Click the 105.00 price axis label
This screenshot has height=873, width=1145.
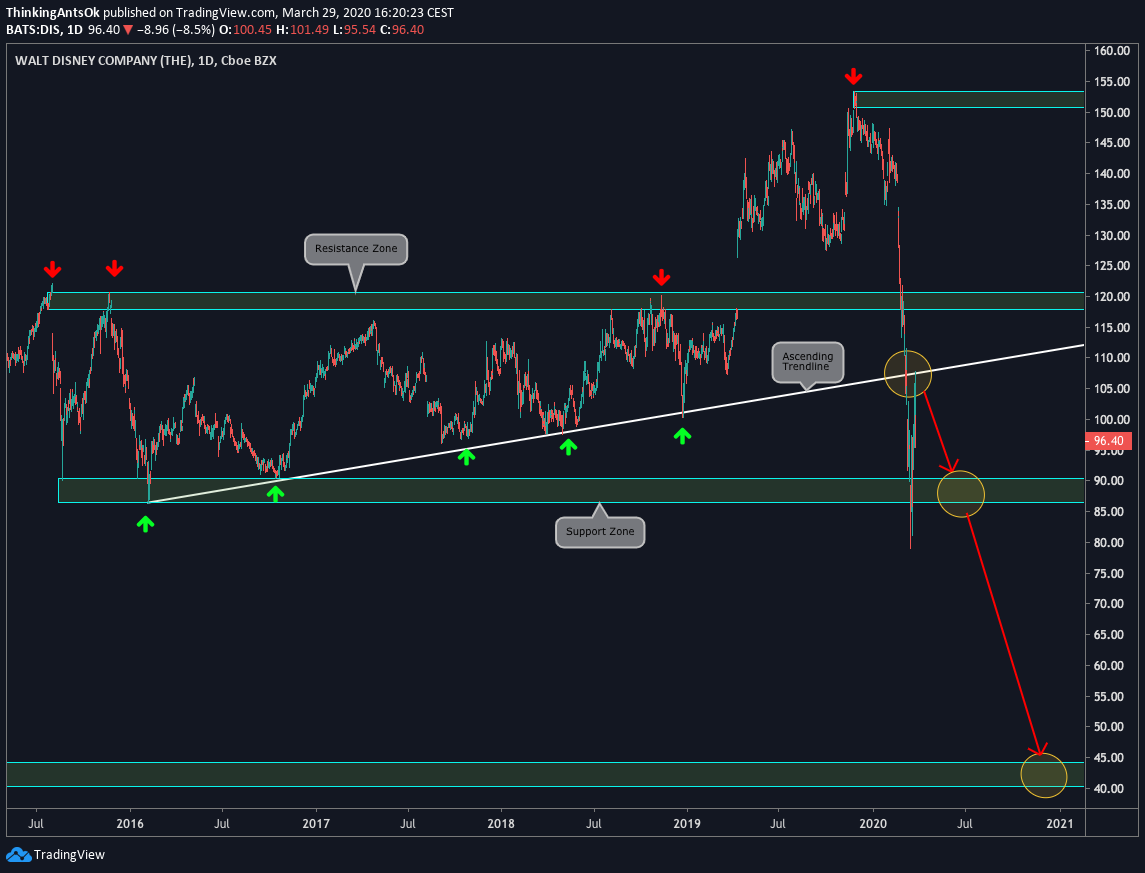[1112, 389]
